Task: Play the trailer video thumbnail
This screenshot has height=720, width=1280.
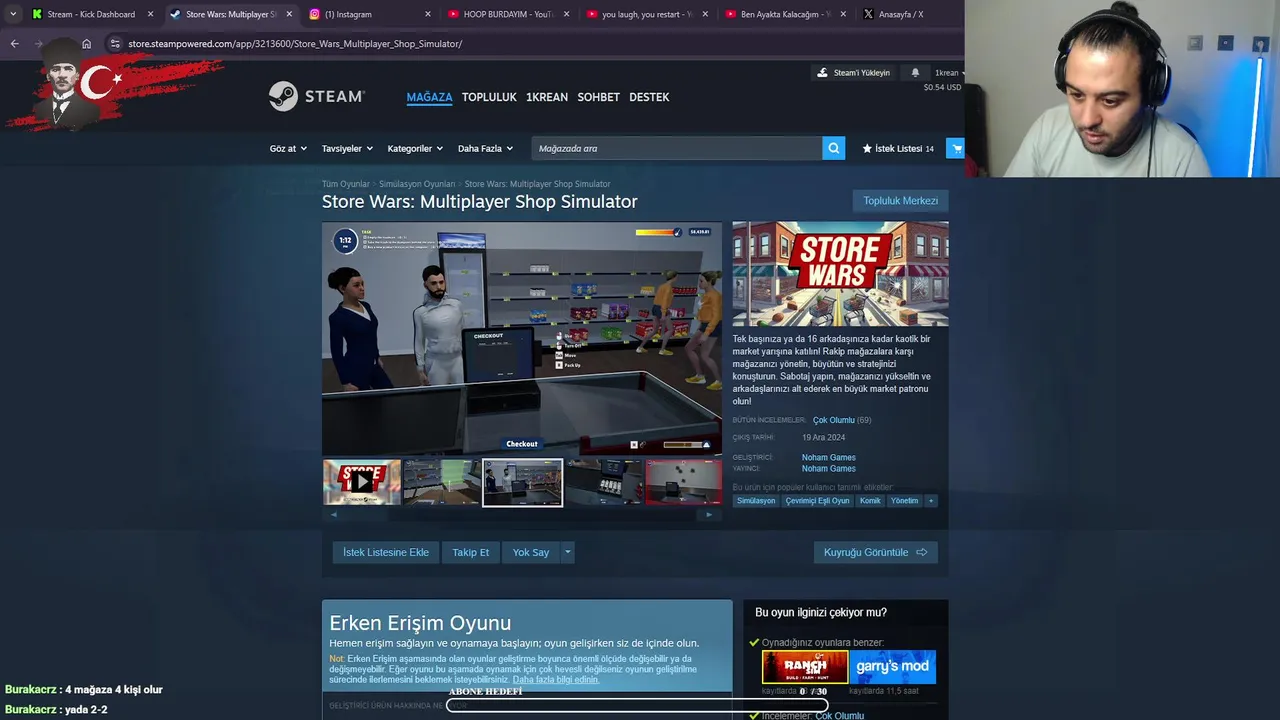Action: pos(362,483)
